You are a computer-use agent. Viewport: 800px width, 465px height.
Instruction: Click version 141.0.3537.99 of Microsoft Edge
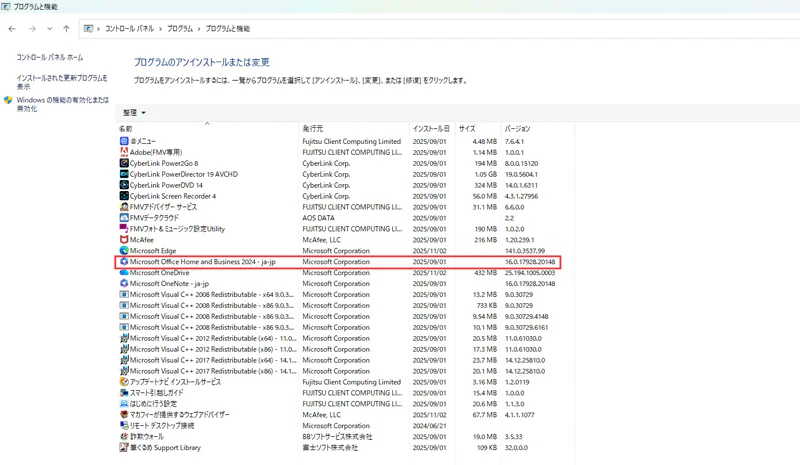525,251
